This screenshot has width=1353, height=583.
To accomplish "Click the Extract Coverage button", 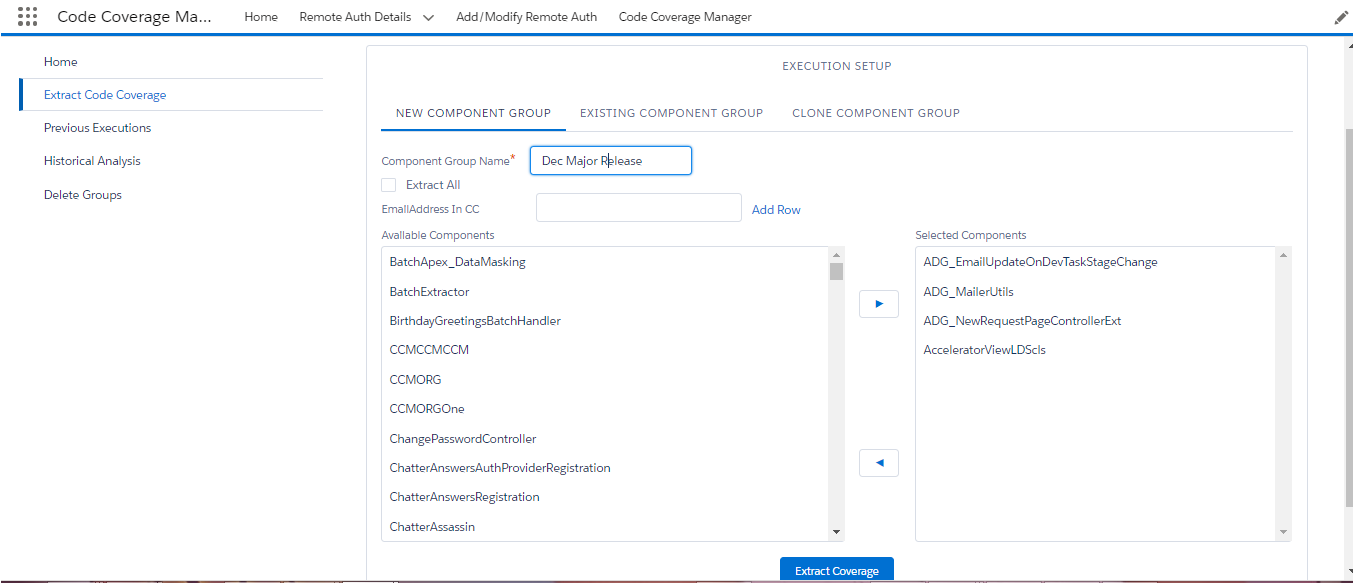I will (836, 569).
